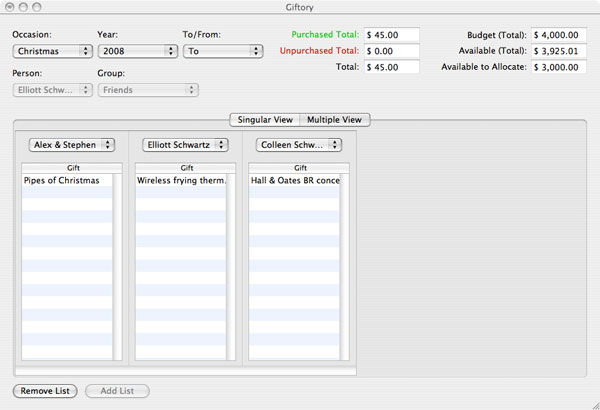Screen dimensions: 600x410
Task: Click the Add List button
Action: point(117,391)
